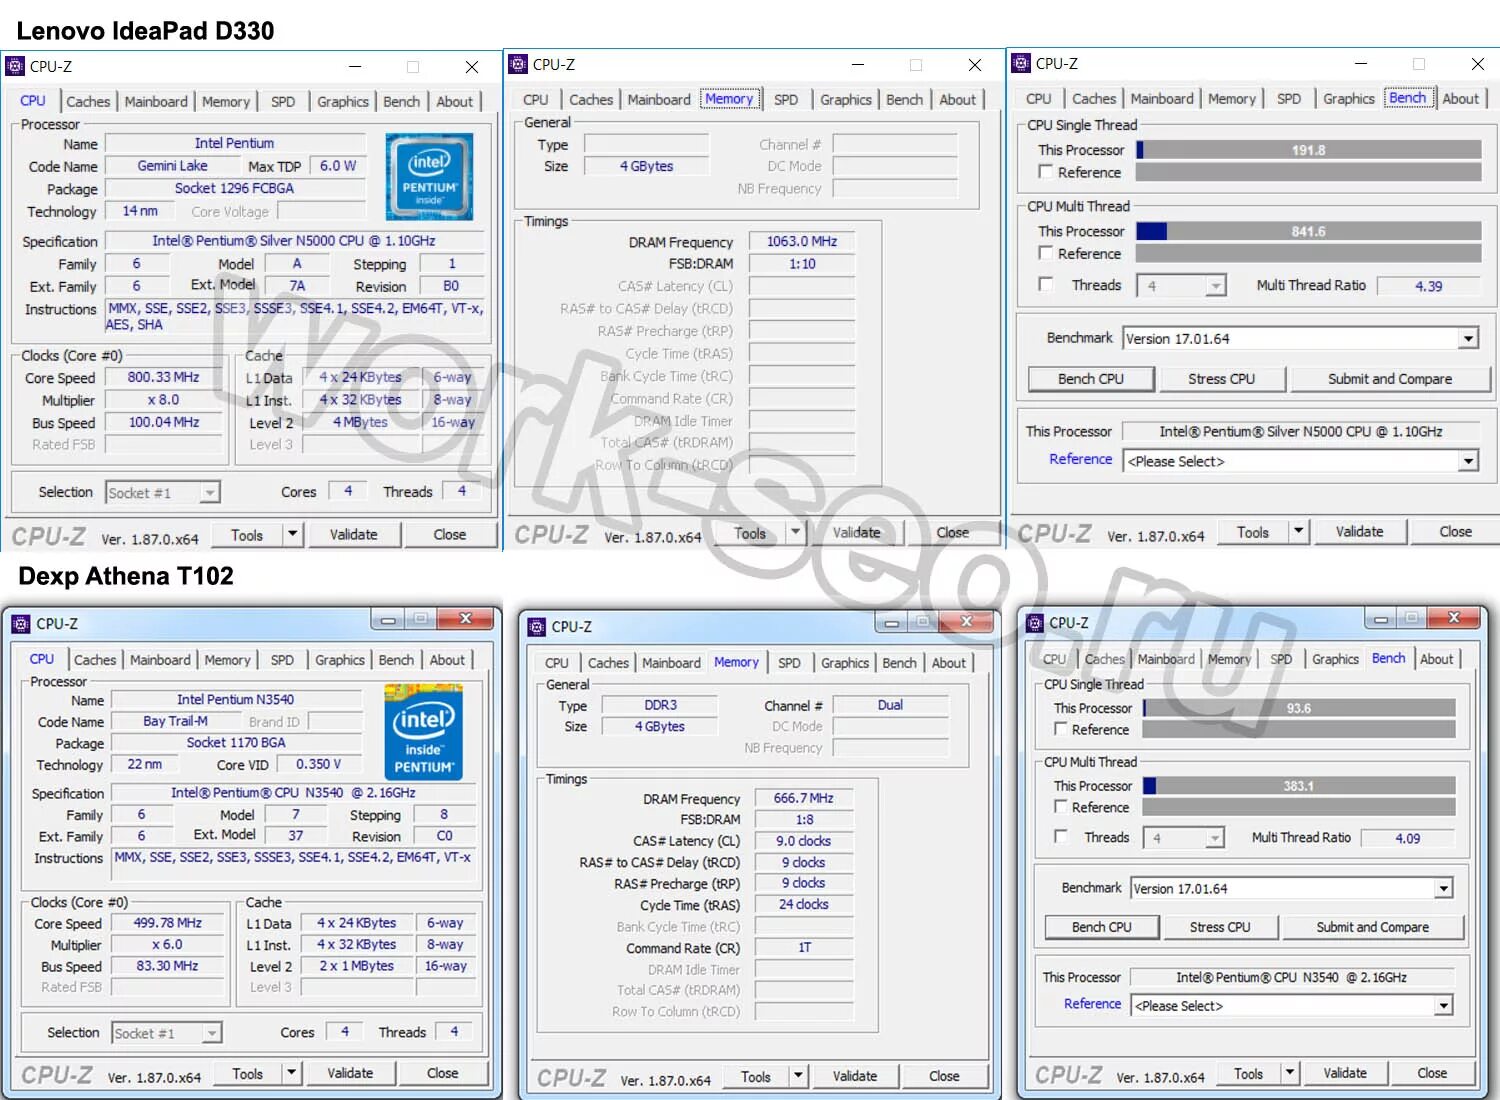Click DRAM Frequency field 1063.0 MHz in Lenovo Memory
Screen dimensions: 1500x1100
pos(802,241)
